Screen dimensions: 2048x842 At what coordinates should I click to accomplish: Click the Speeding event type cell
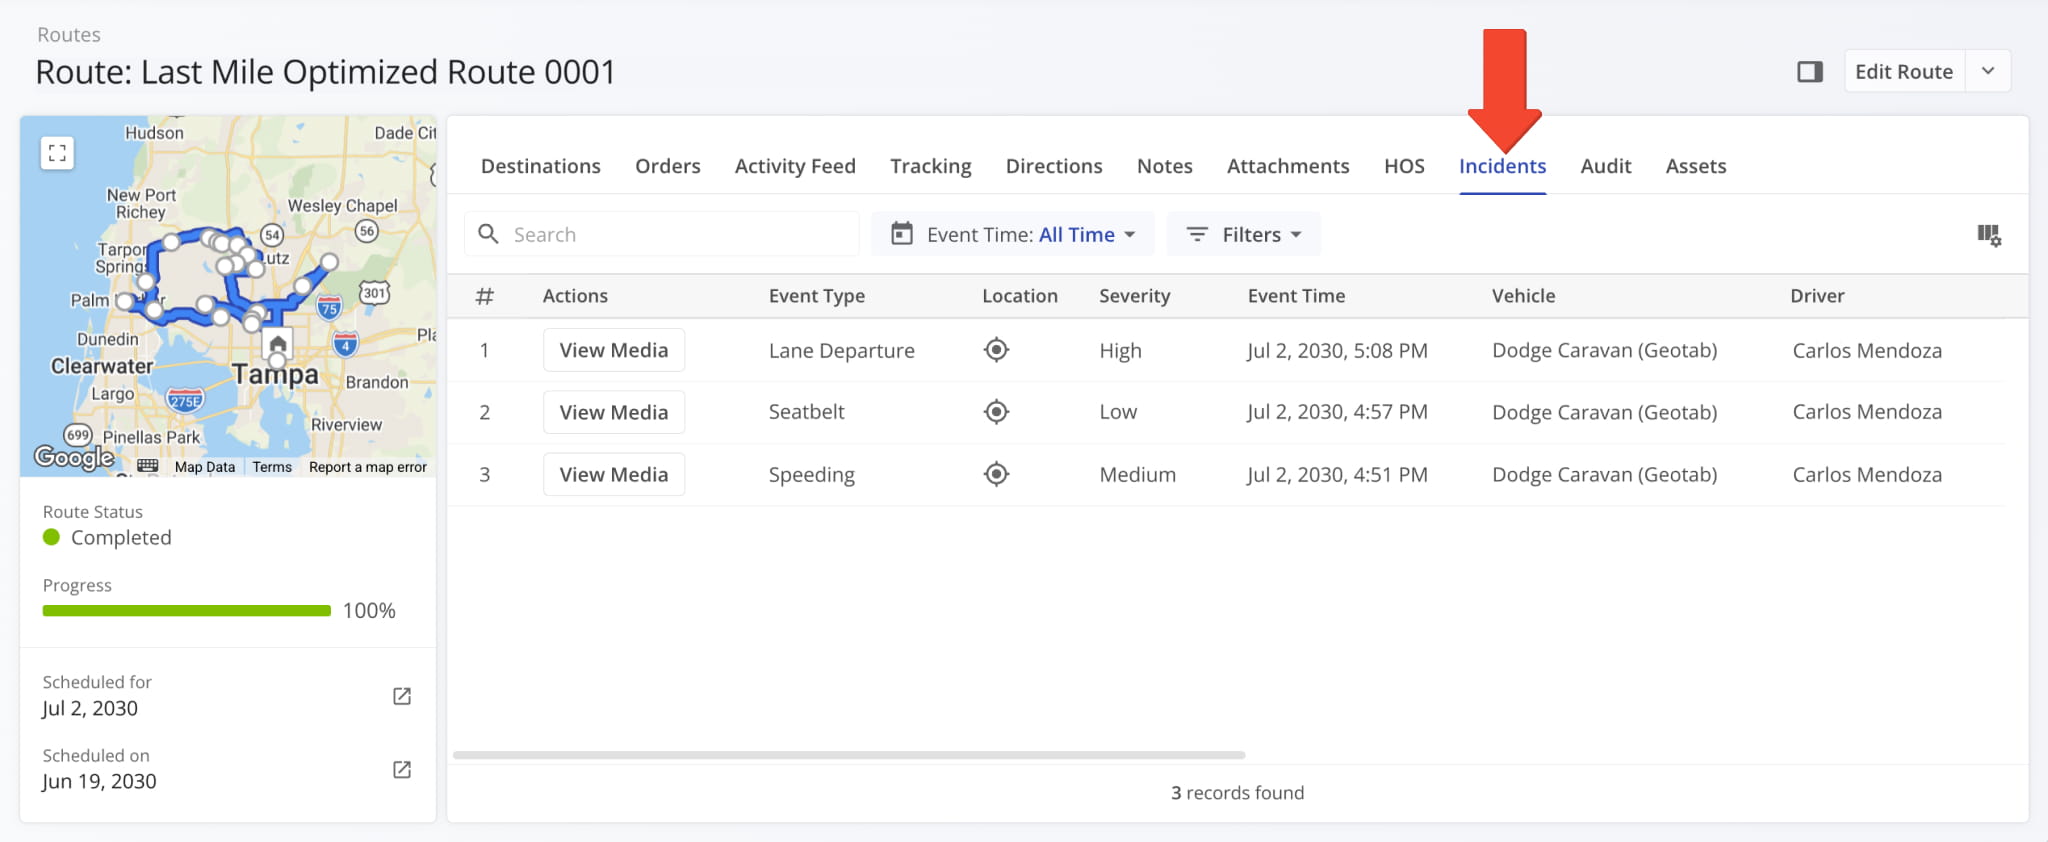click(x=812, y=475)
